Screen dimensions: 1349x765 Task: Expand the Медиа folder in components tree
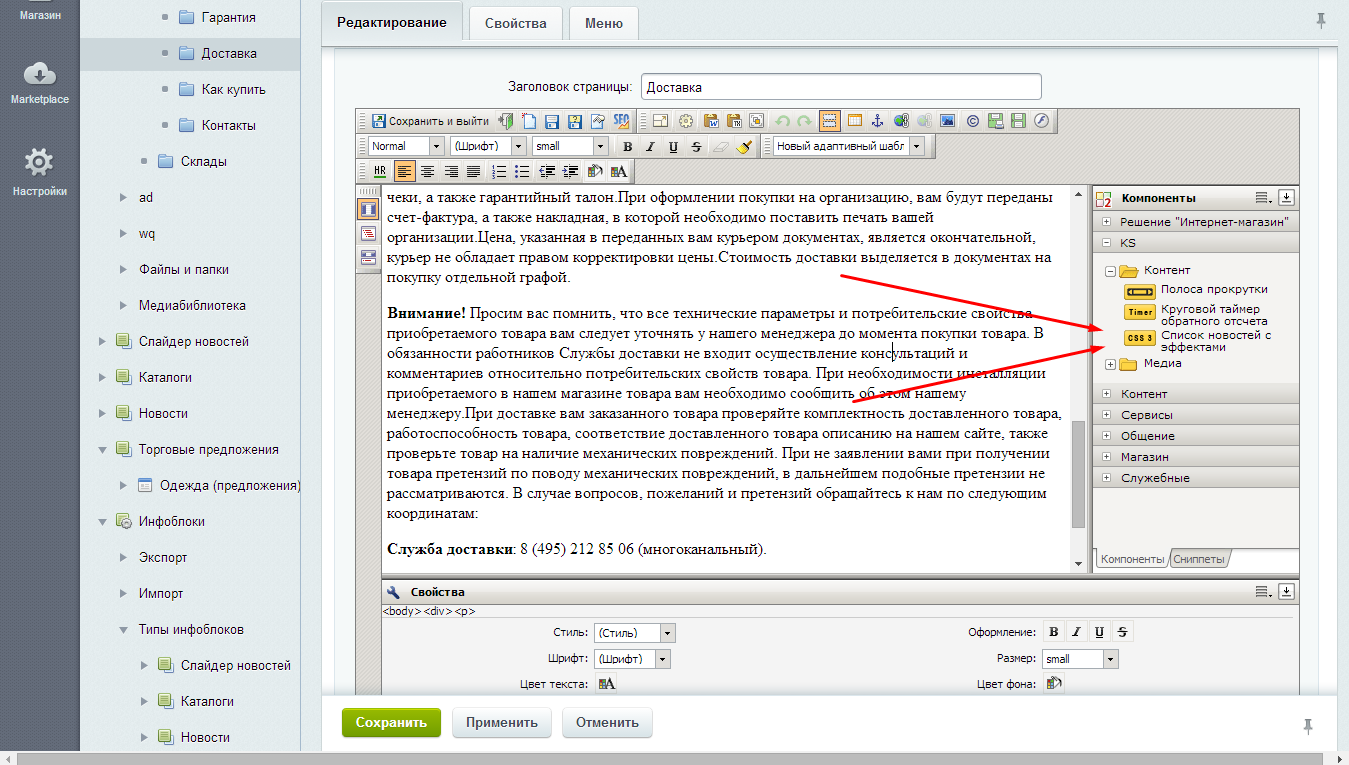(x=1111, y=364)
